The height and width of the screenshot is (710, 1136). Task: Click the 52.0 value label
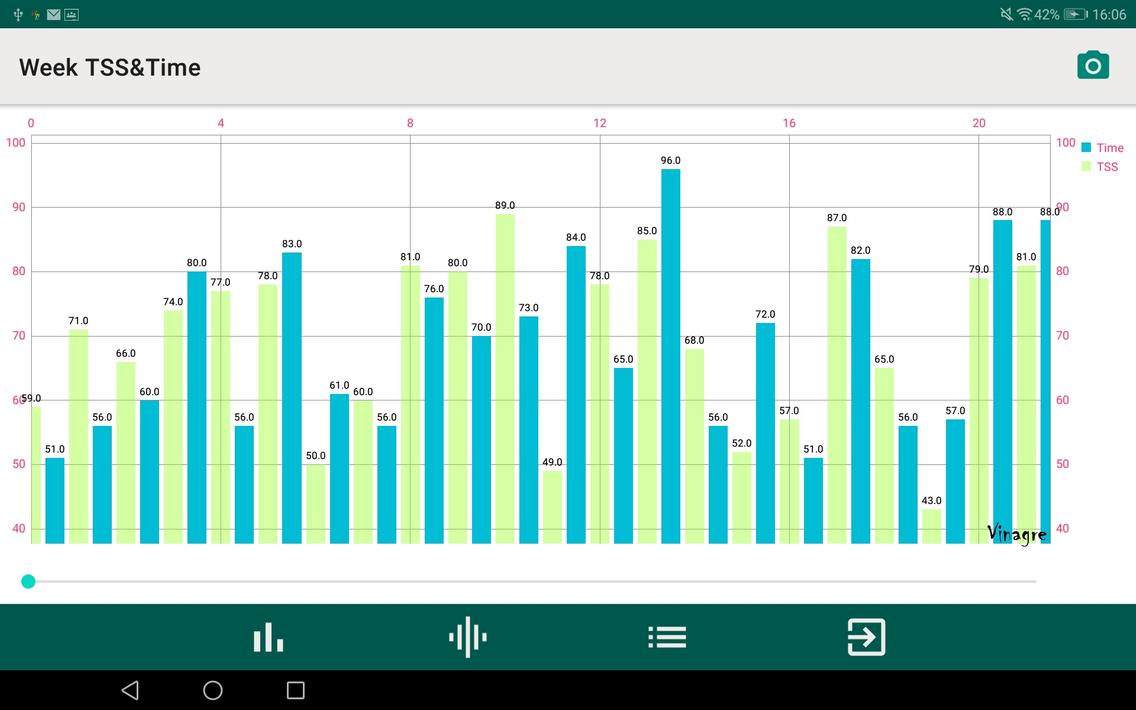pos(742,443)
